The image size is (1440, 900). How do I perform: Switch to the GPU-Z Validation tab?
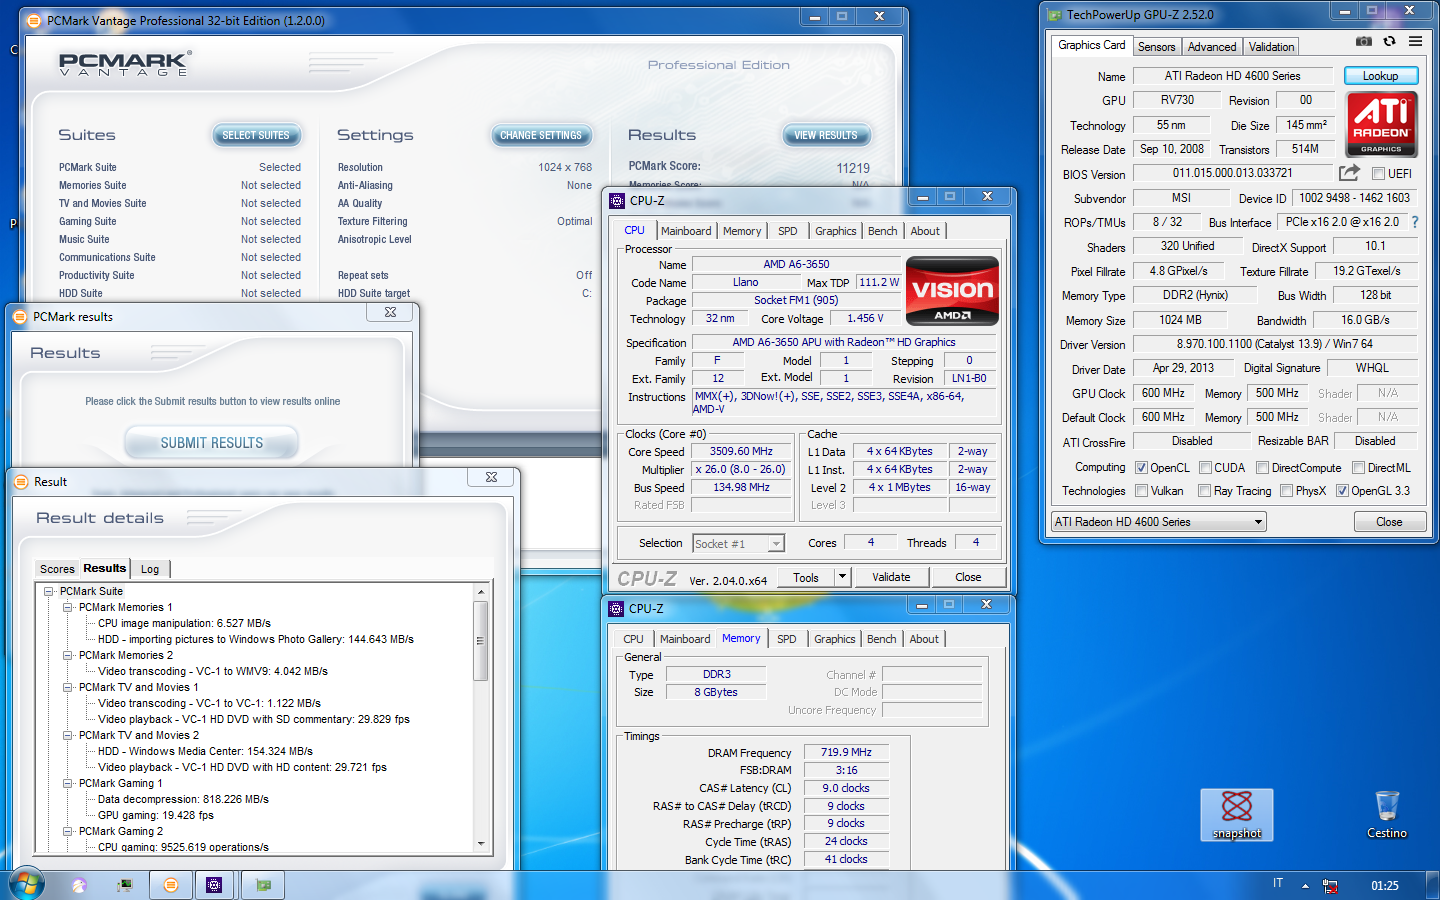(1271, 47)
